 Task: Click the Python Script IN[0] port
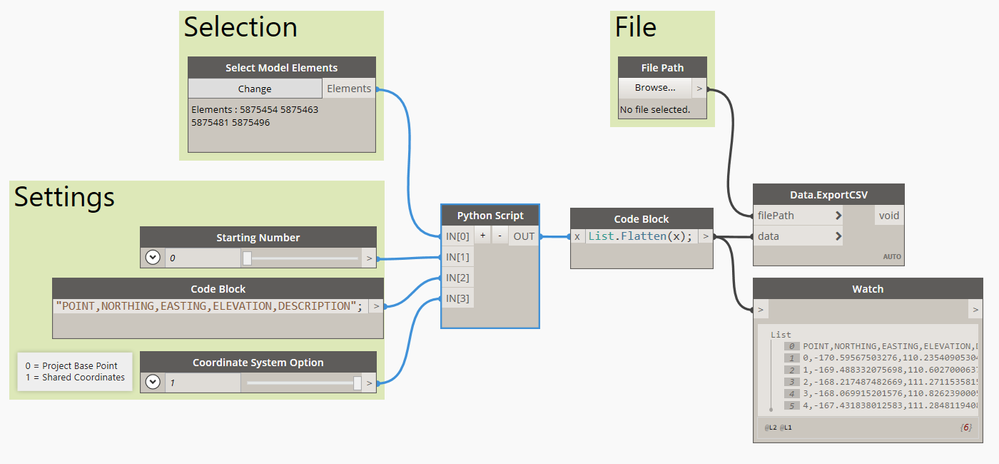(x=457, y=236)
